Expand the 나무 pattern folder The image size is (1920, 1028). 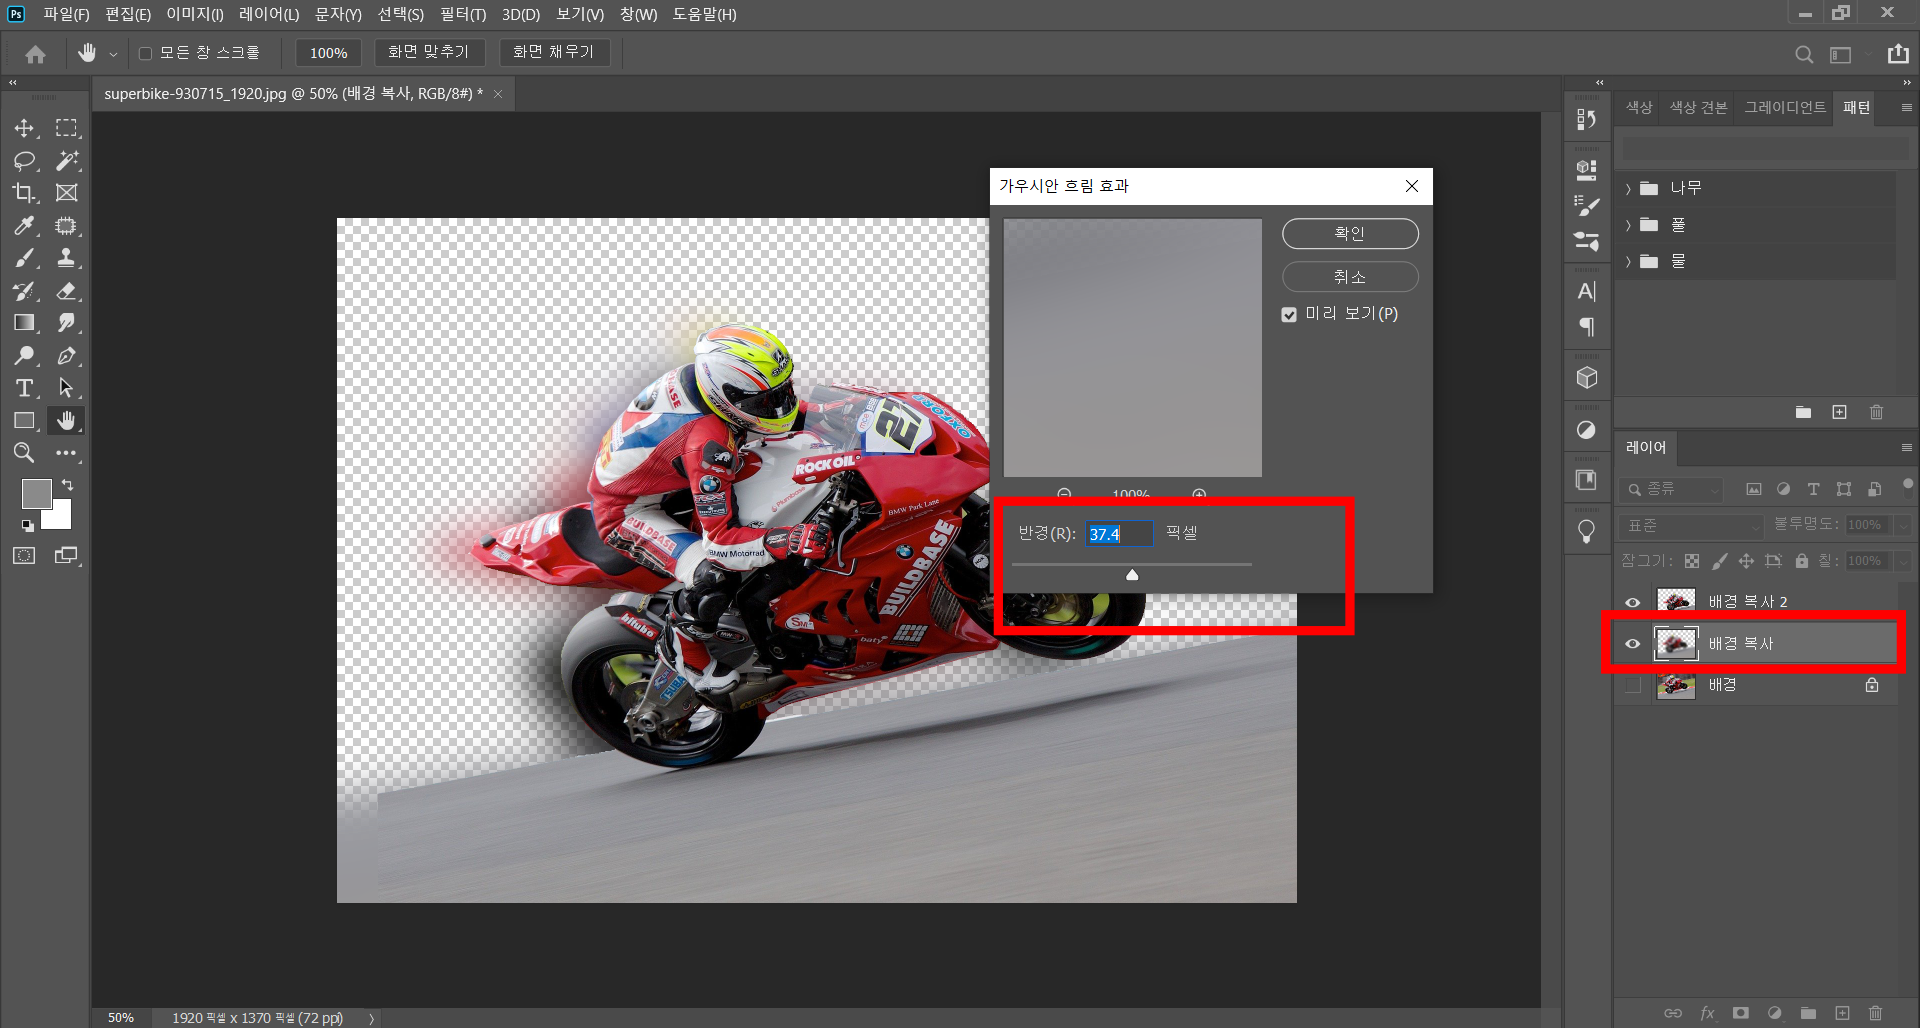click(1628, 188)
